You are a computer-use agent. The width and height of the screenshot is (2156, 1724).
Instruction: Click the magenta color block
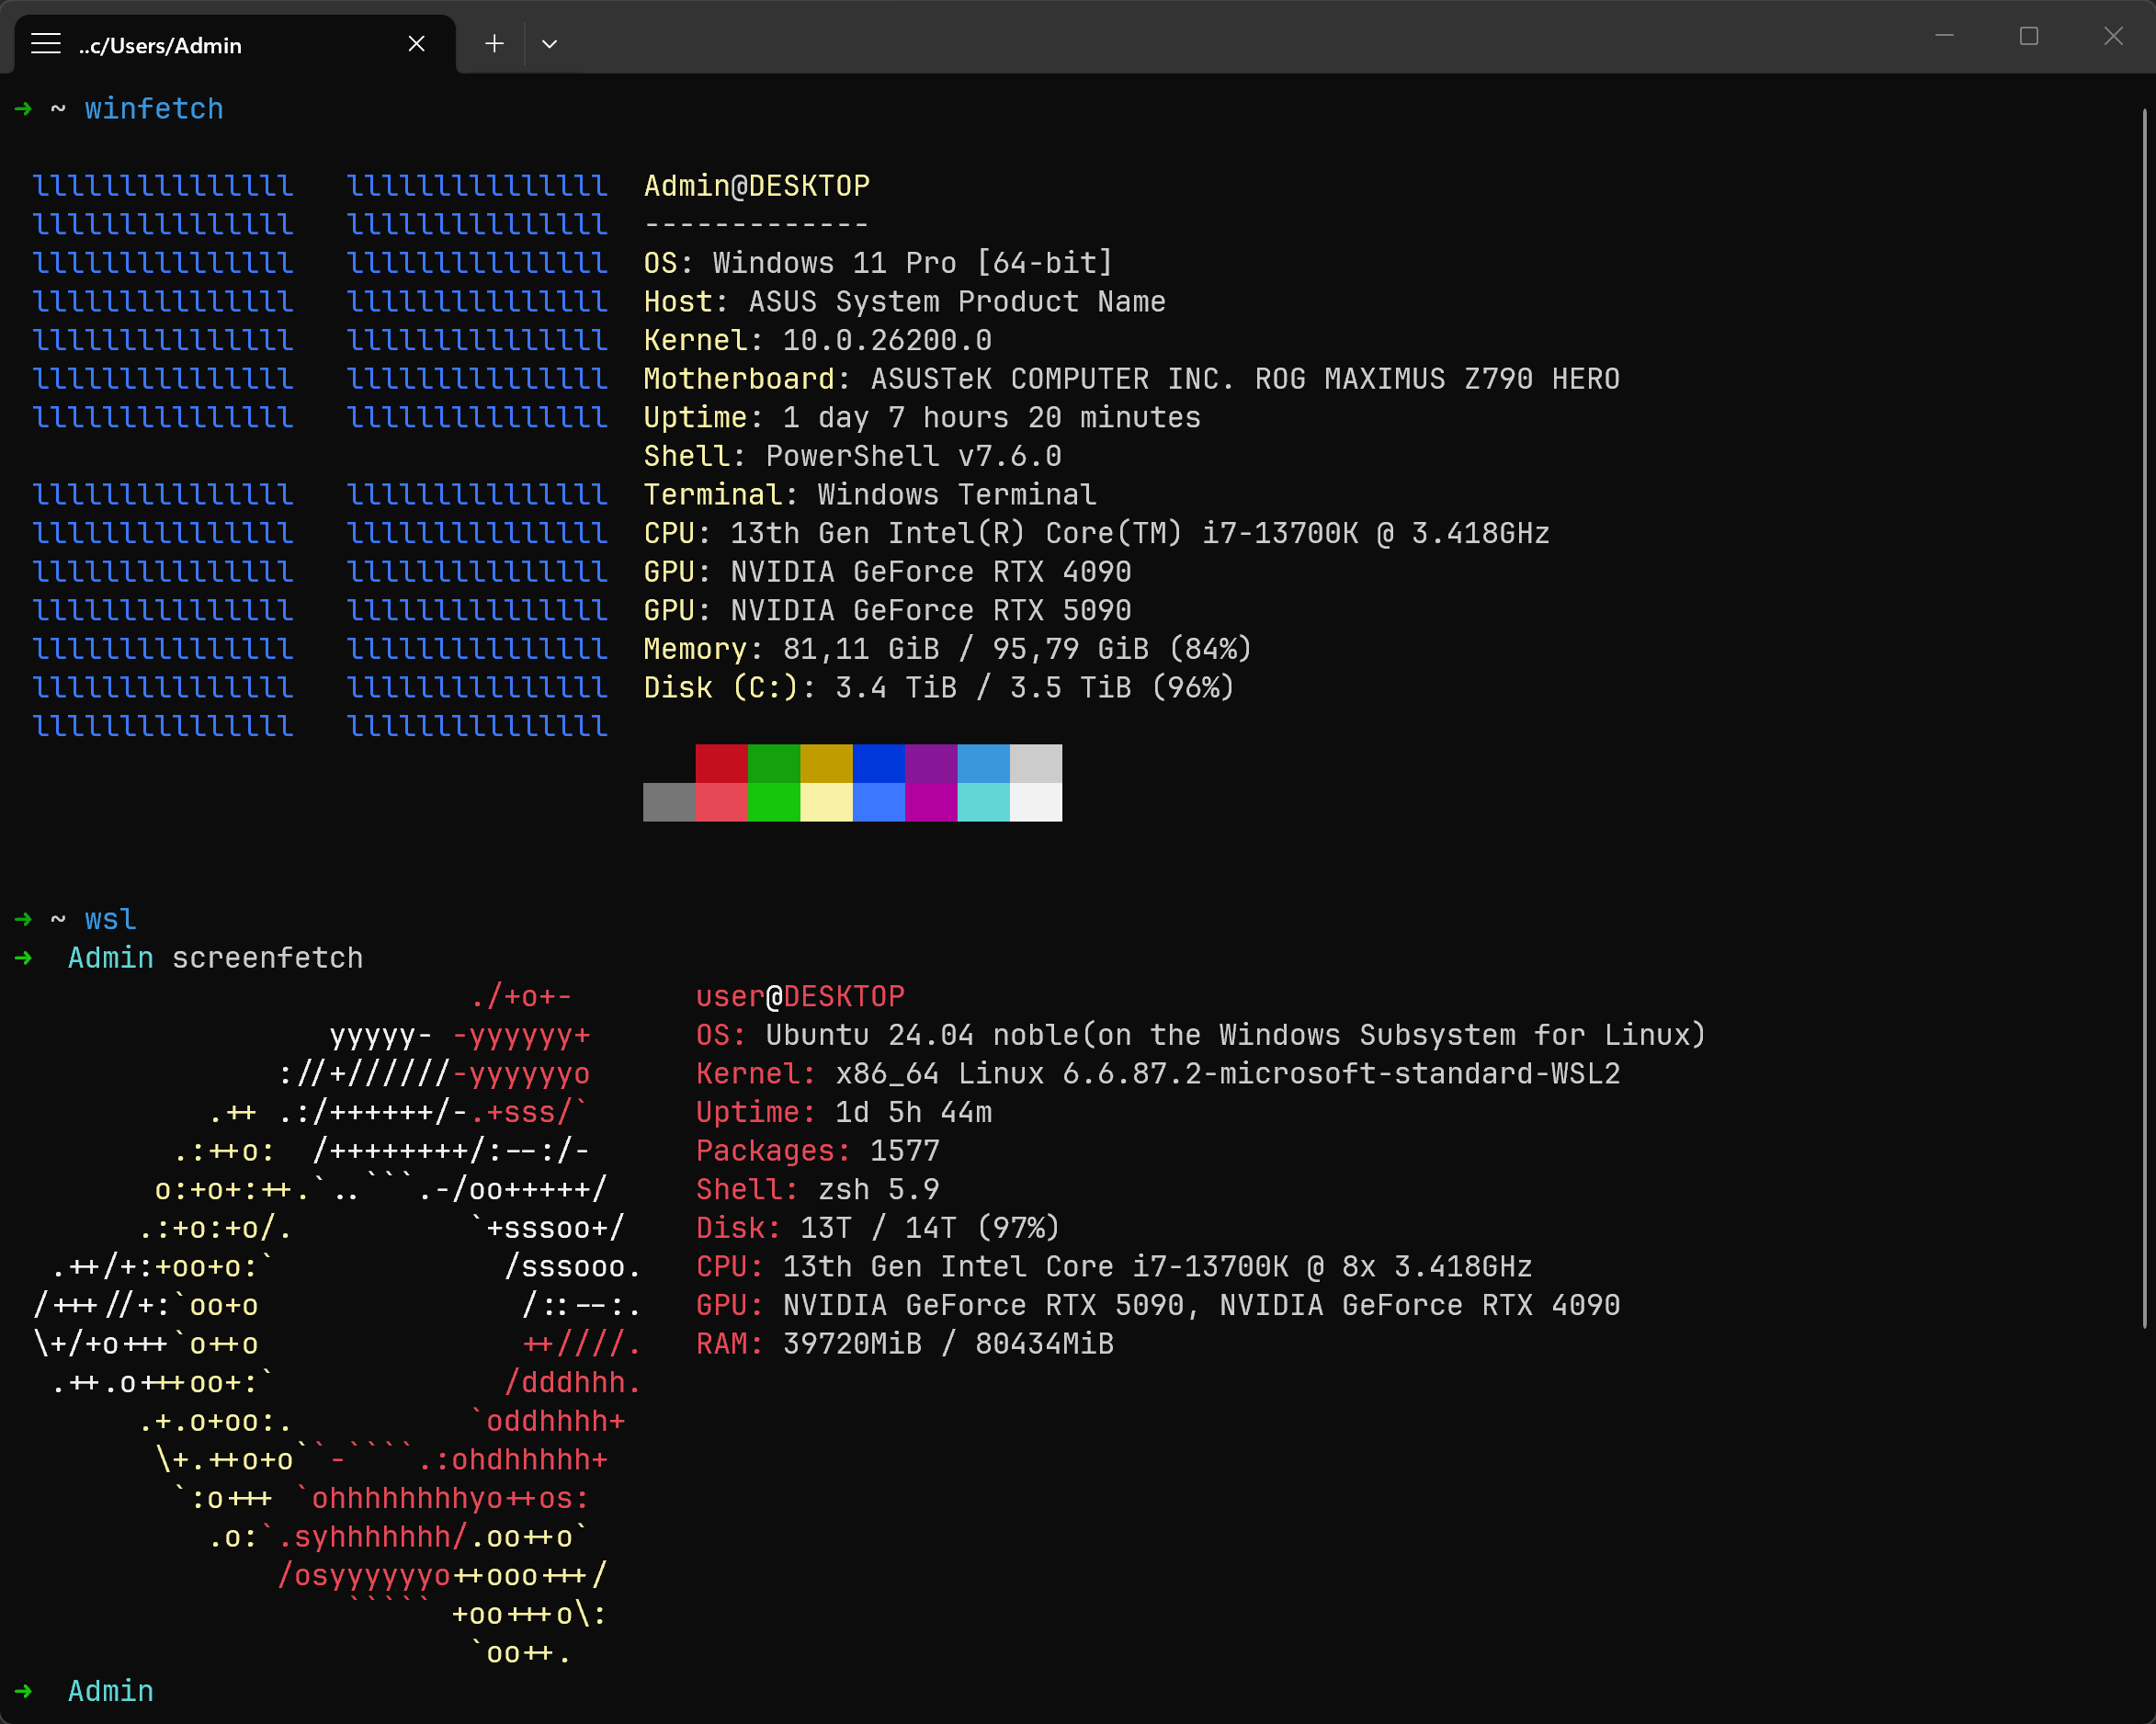[x=931, y=802]
